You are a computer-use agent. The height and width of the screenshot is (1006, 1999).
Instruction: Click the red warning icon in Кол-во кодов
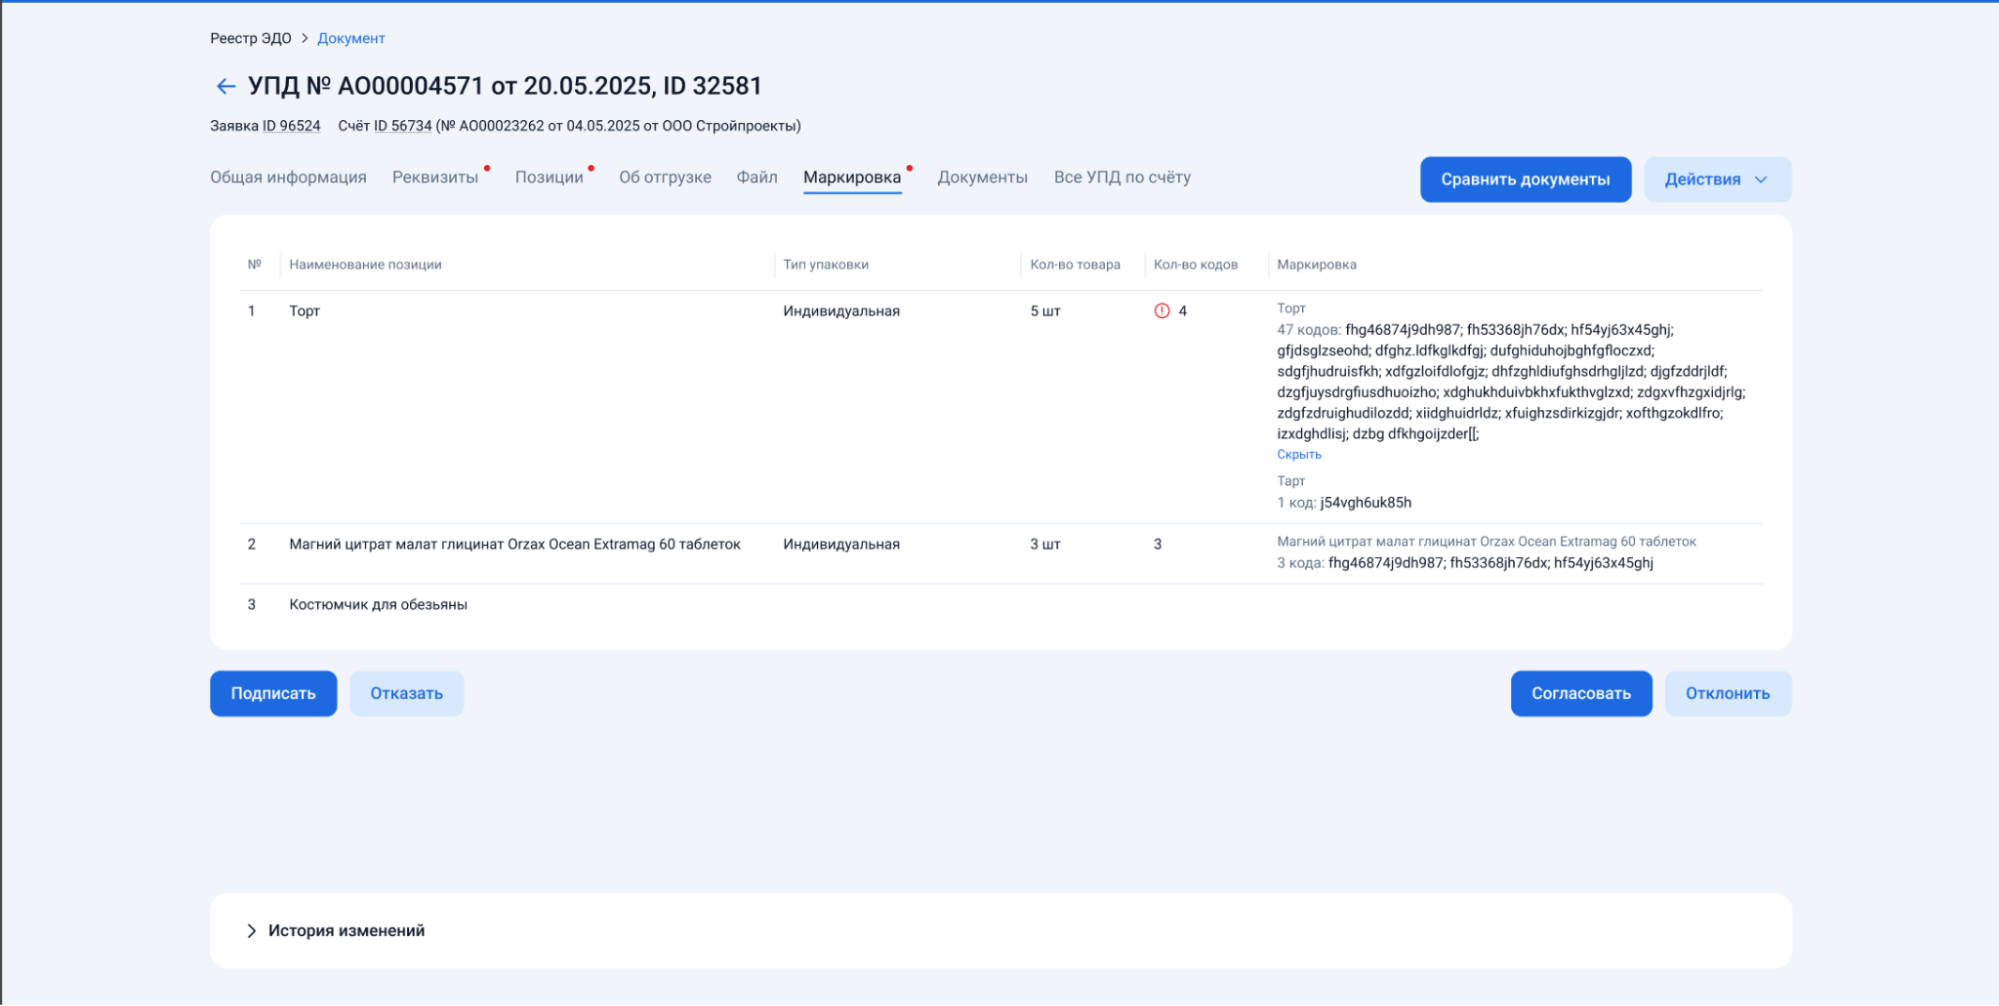1161,311
